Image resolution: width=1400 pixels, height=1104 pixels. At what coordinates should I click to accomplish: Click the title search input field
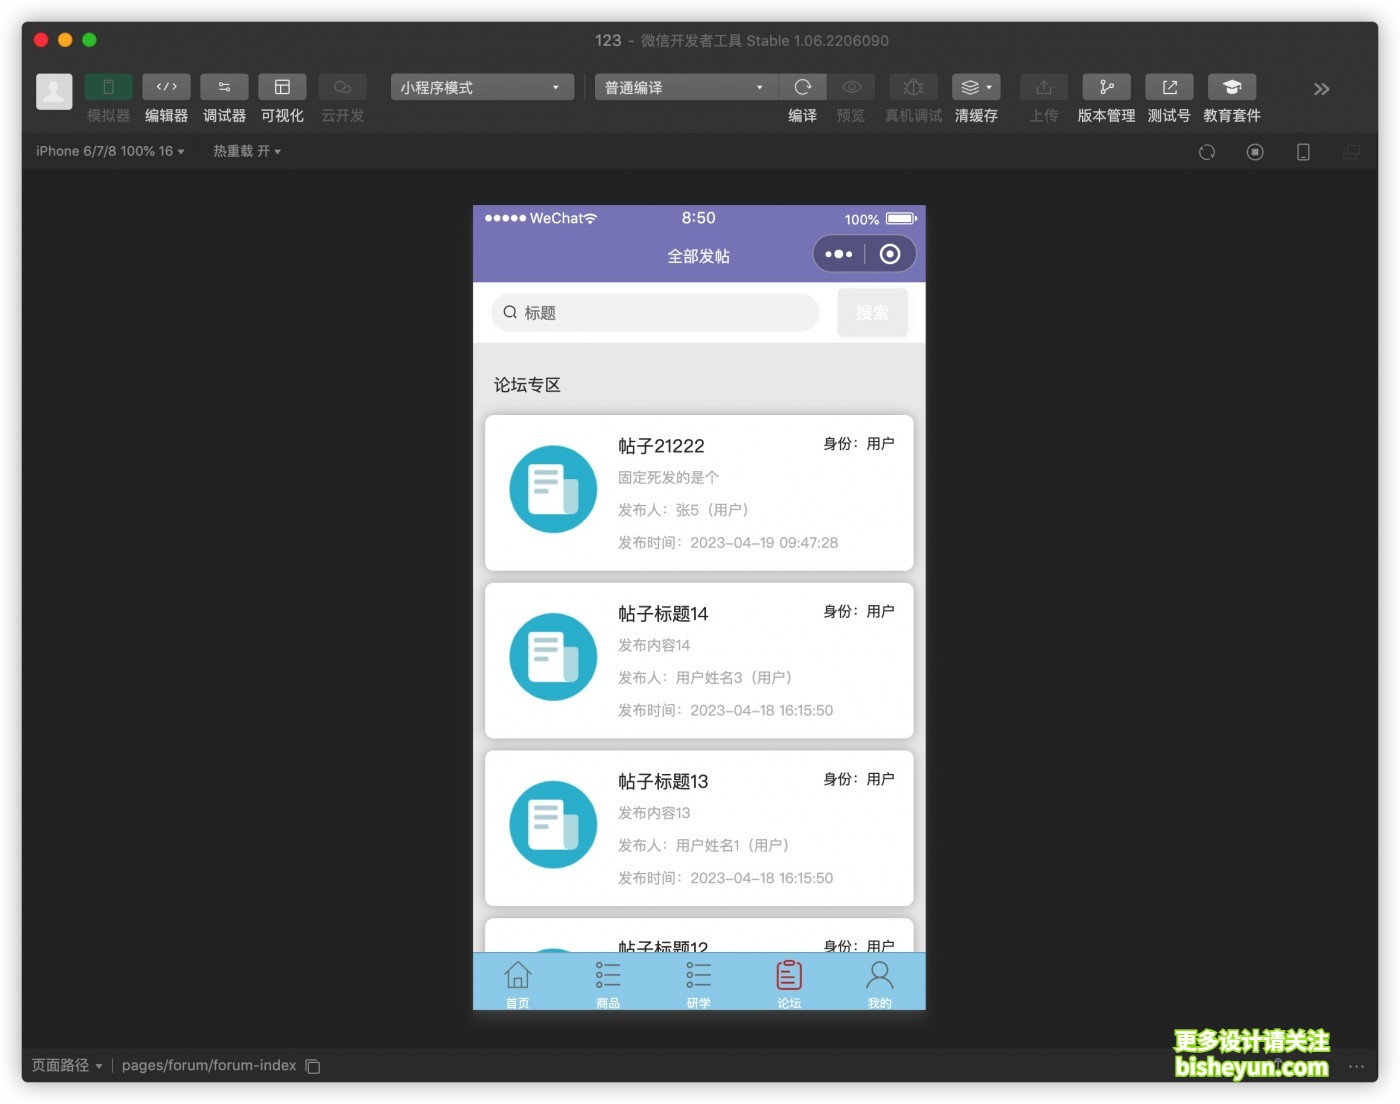click(655, 312)
